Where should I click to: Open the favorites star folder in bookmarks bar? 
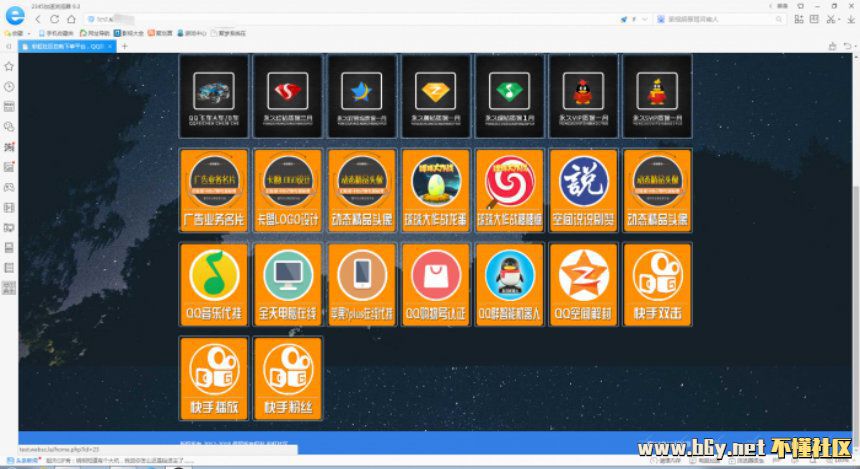coord(14,33)
